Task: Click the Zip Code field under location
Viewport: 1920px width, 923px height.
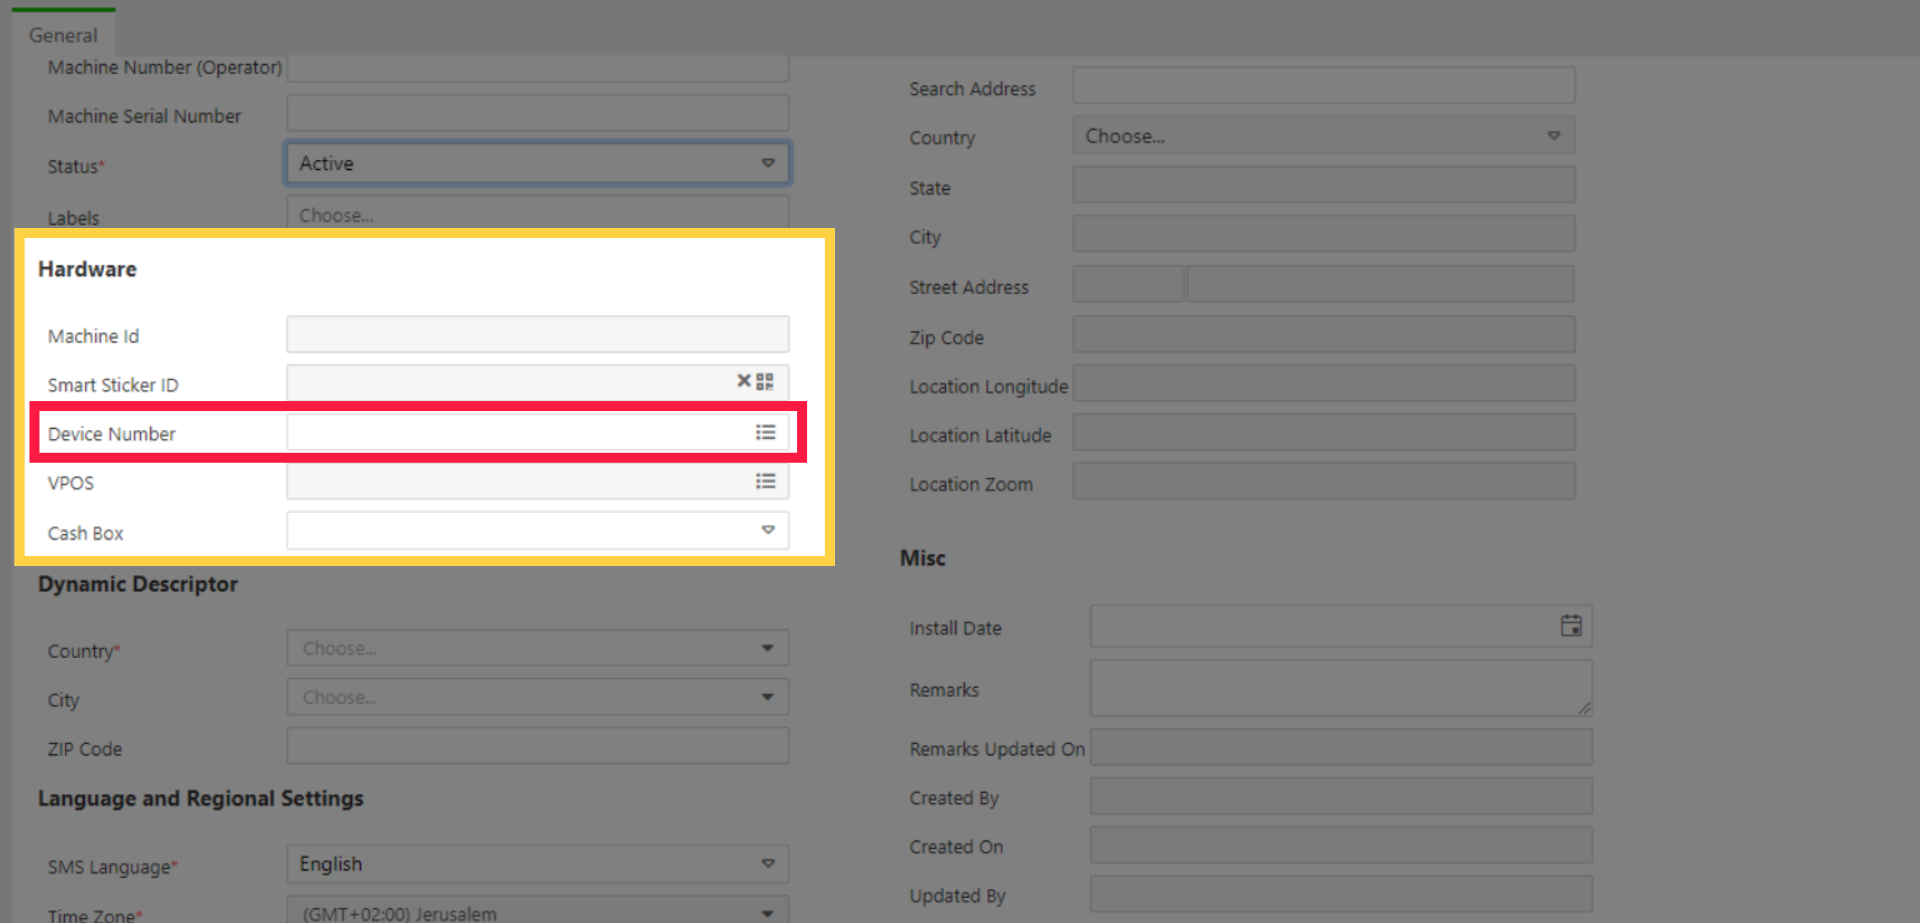Action: (x=1322, y=336)
